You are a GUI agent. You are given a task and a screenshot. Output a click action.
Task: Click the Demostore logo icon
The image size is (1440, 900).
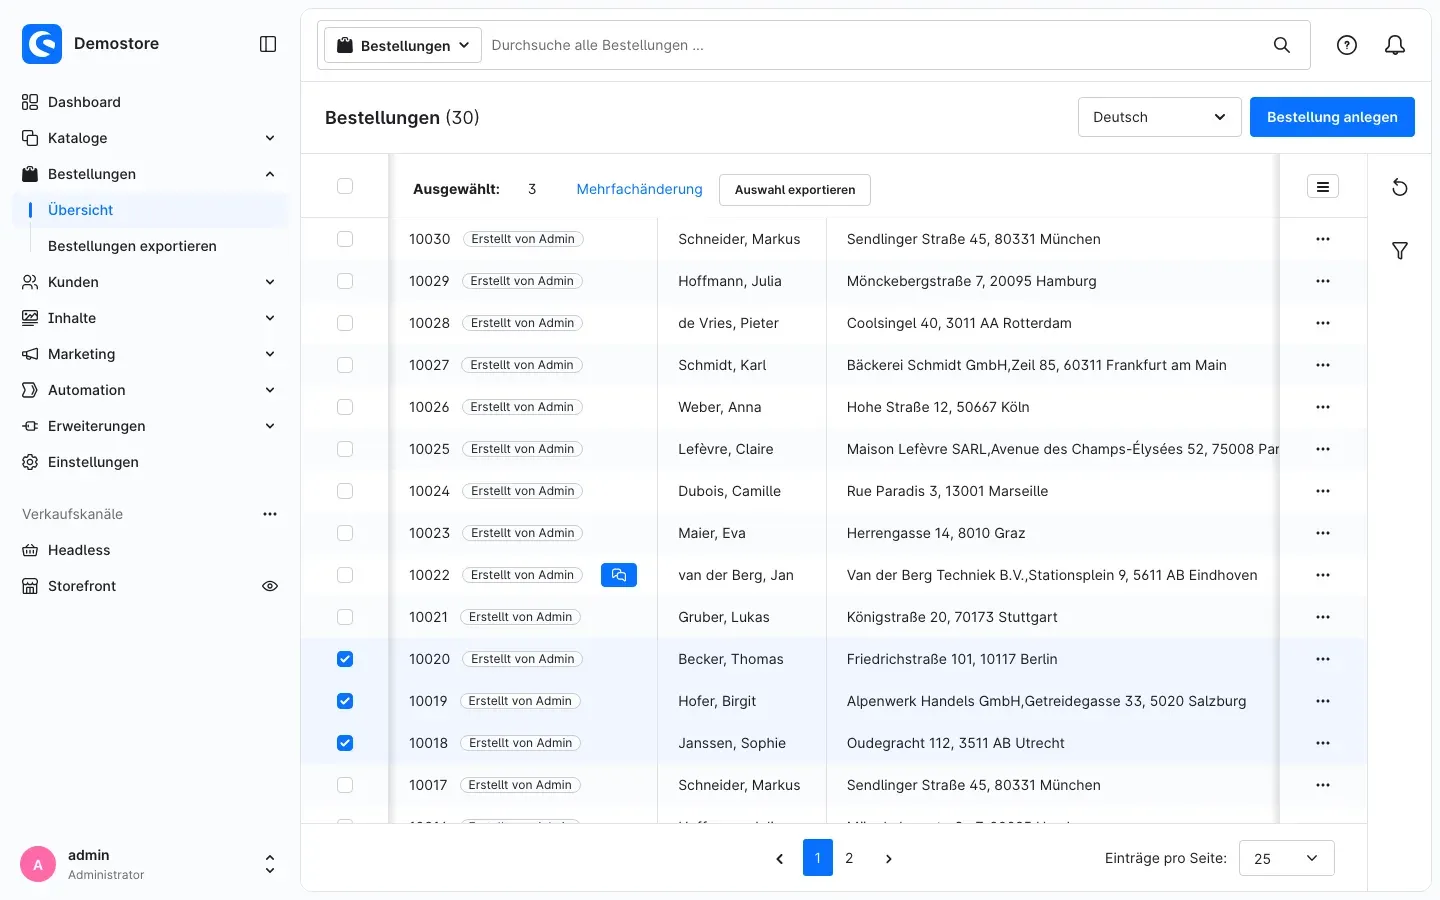tap(42, 44)
